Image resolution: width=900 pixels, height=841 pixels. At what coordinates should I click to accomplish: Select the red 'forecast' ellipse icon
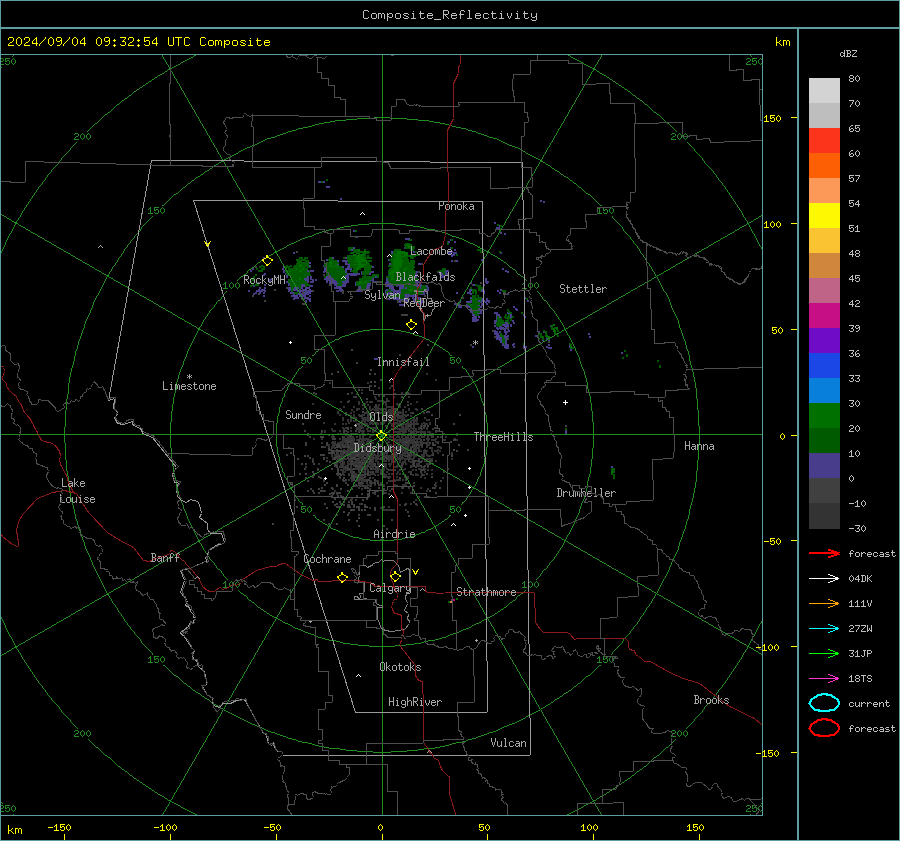pos(824,728)
